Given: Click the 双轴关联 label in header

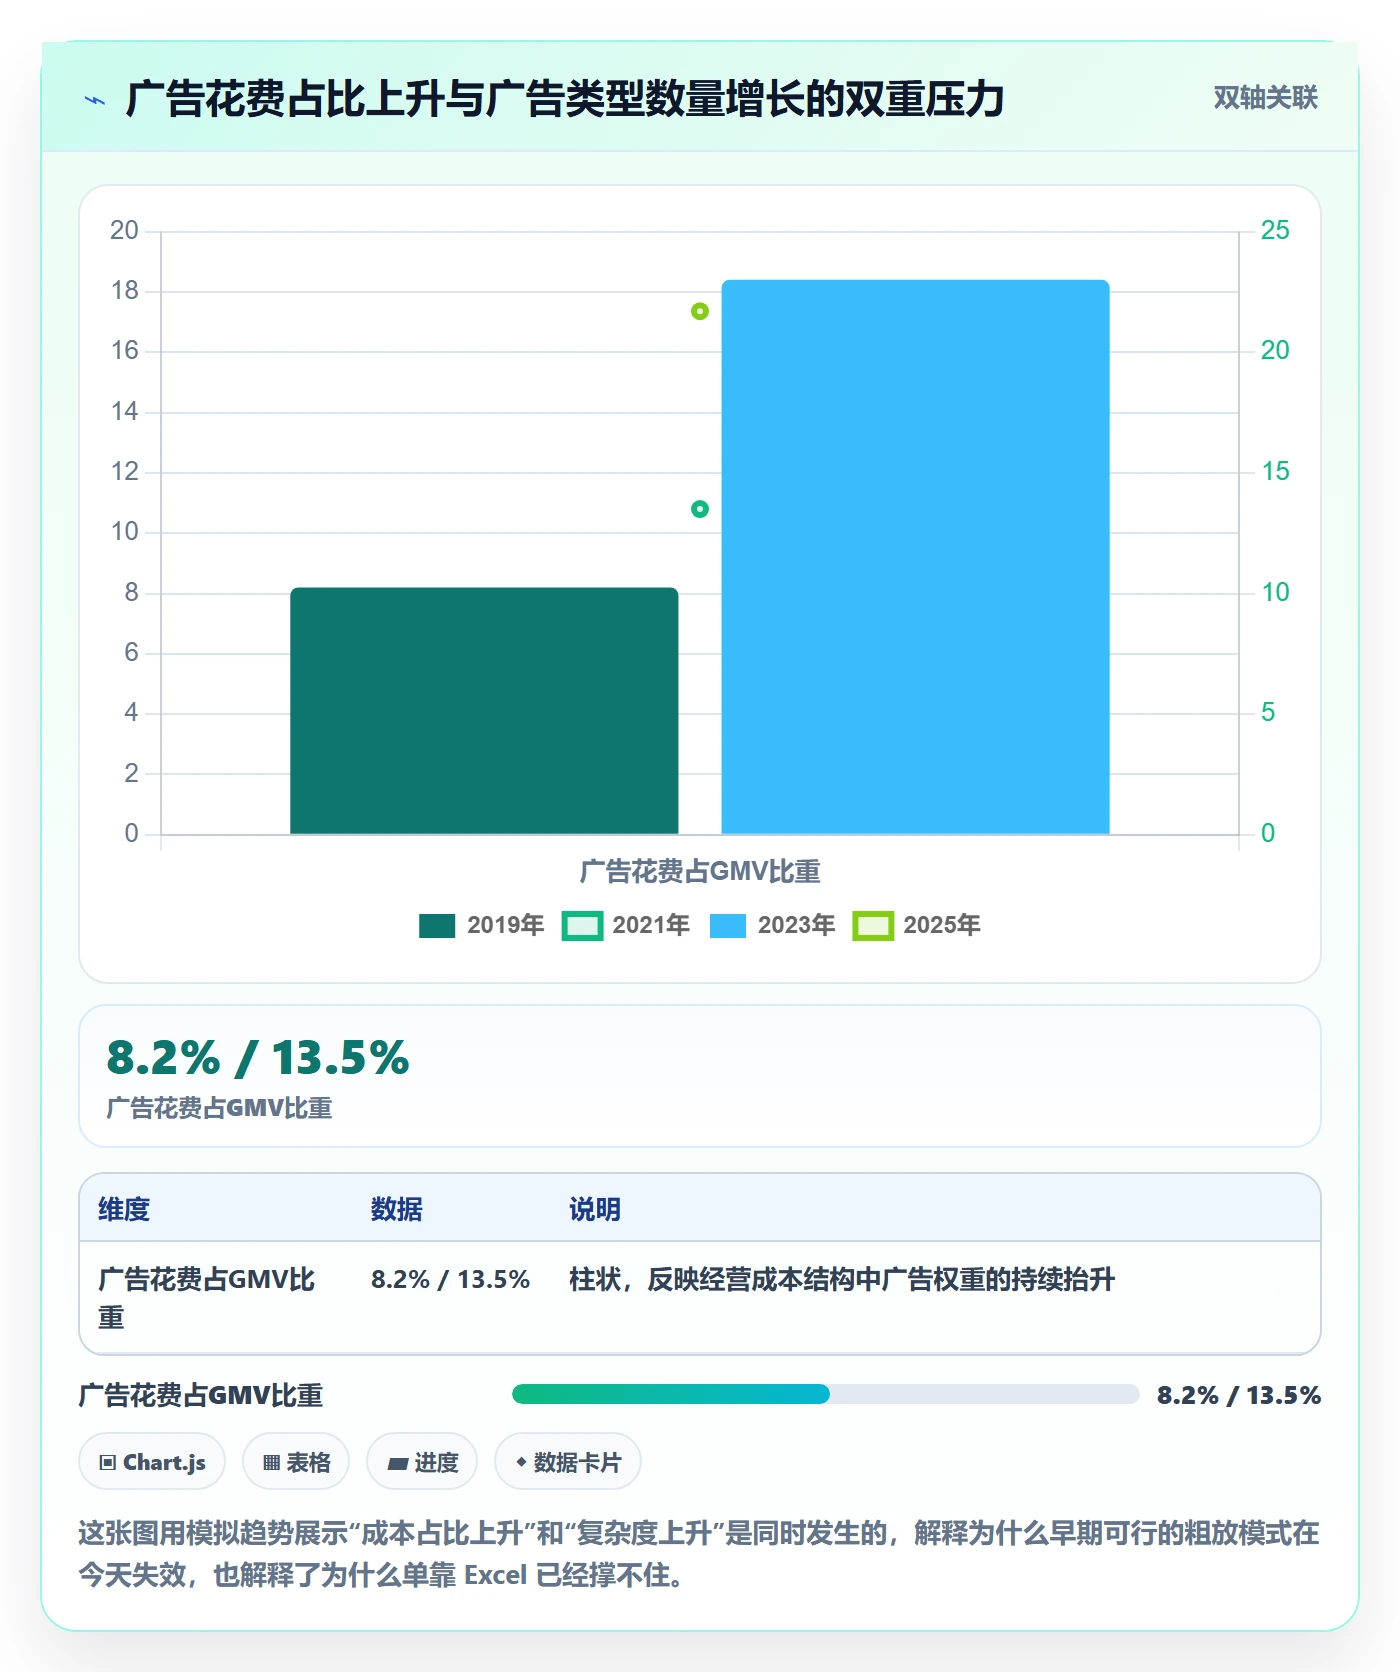Looking at the screenshot, I should (x=1265, y=98).
